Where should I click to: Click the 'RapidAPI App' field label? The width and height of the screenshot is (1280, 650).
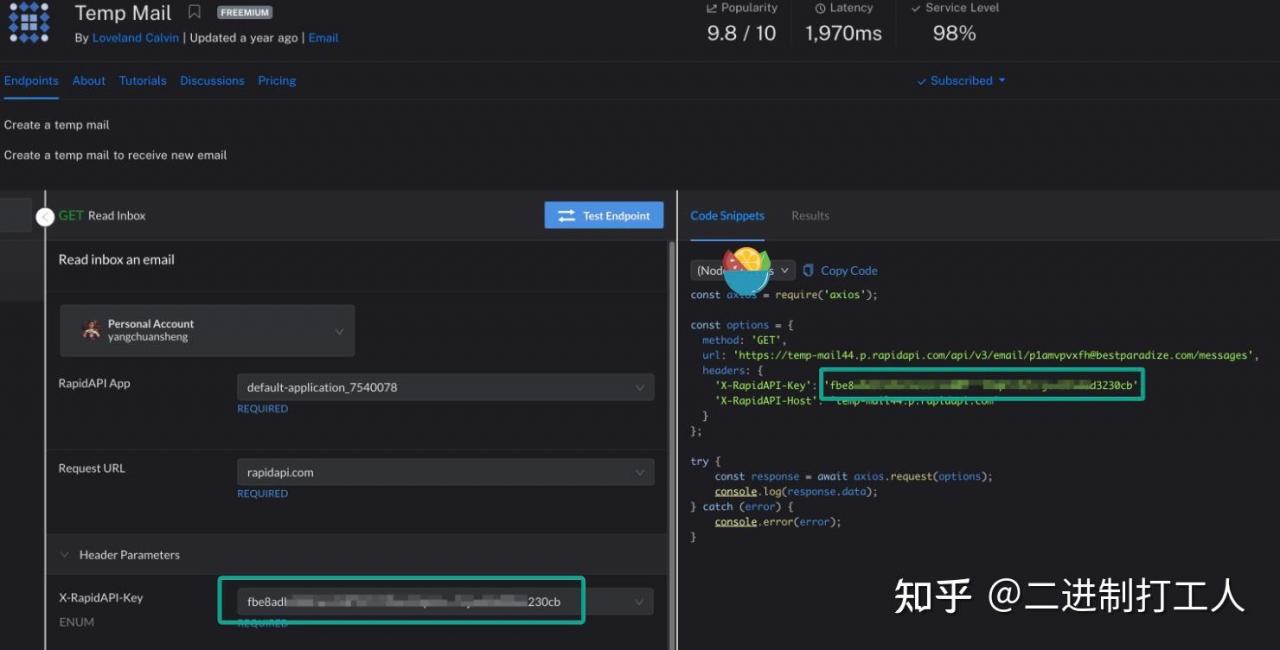(94, 383)
